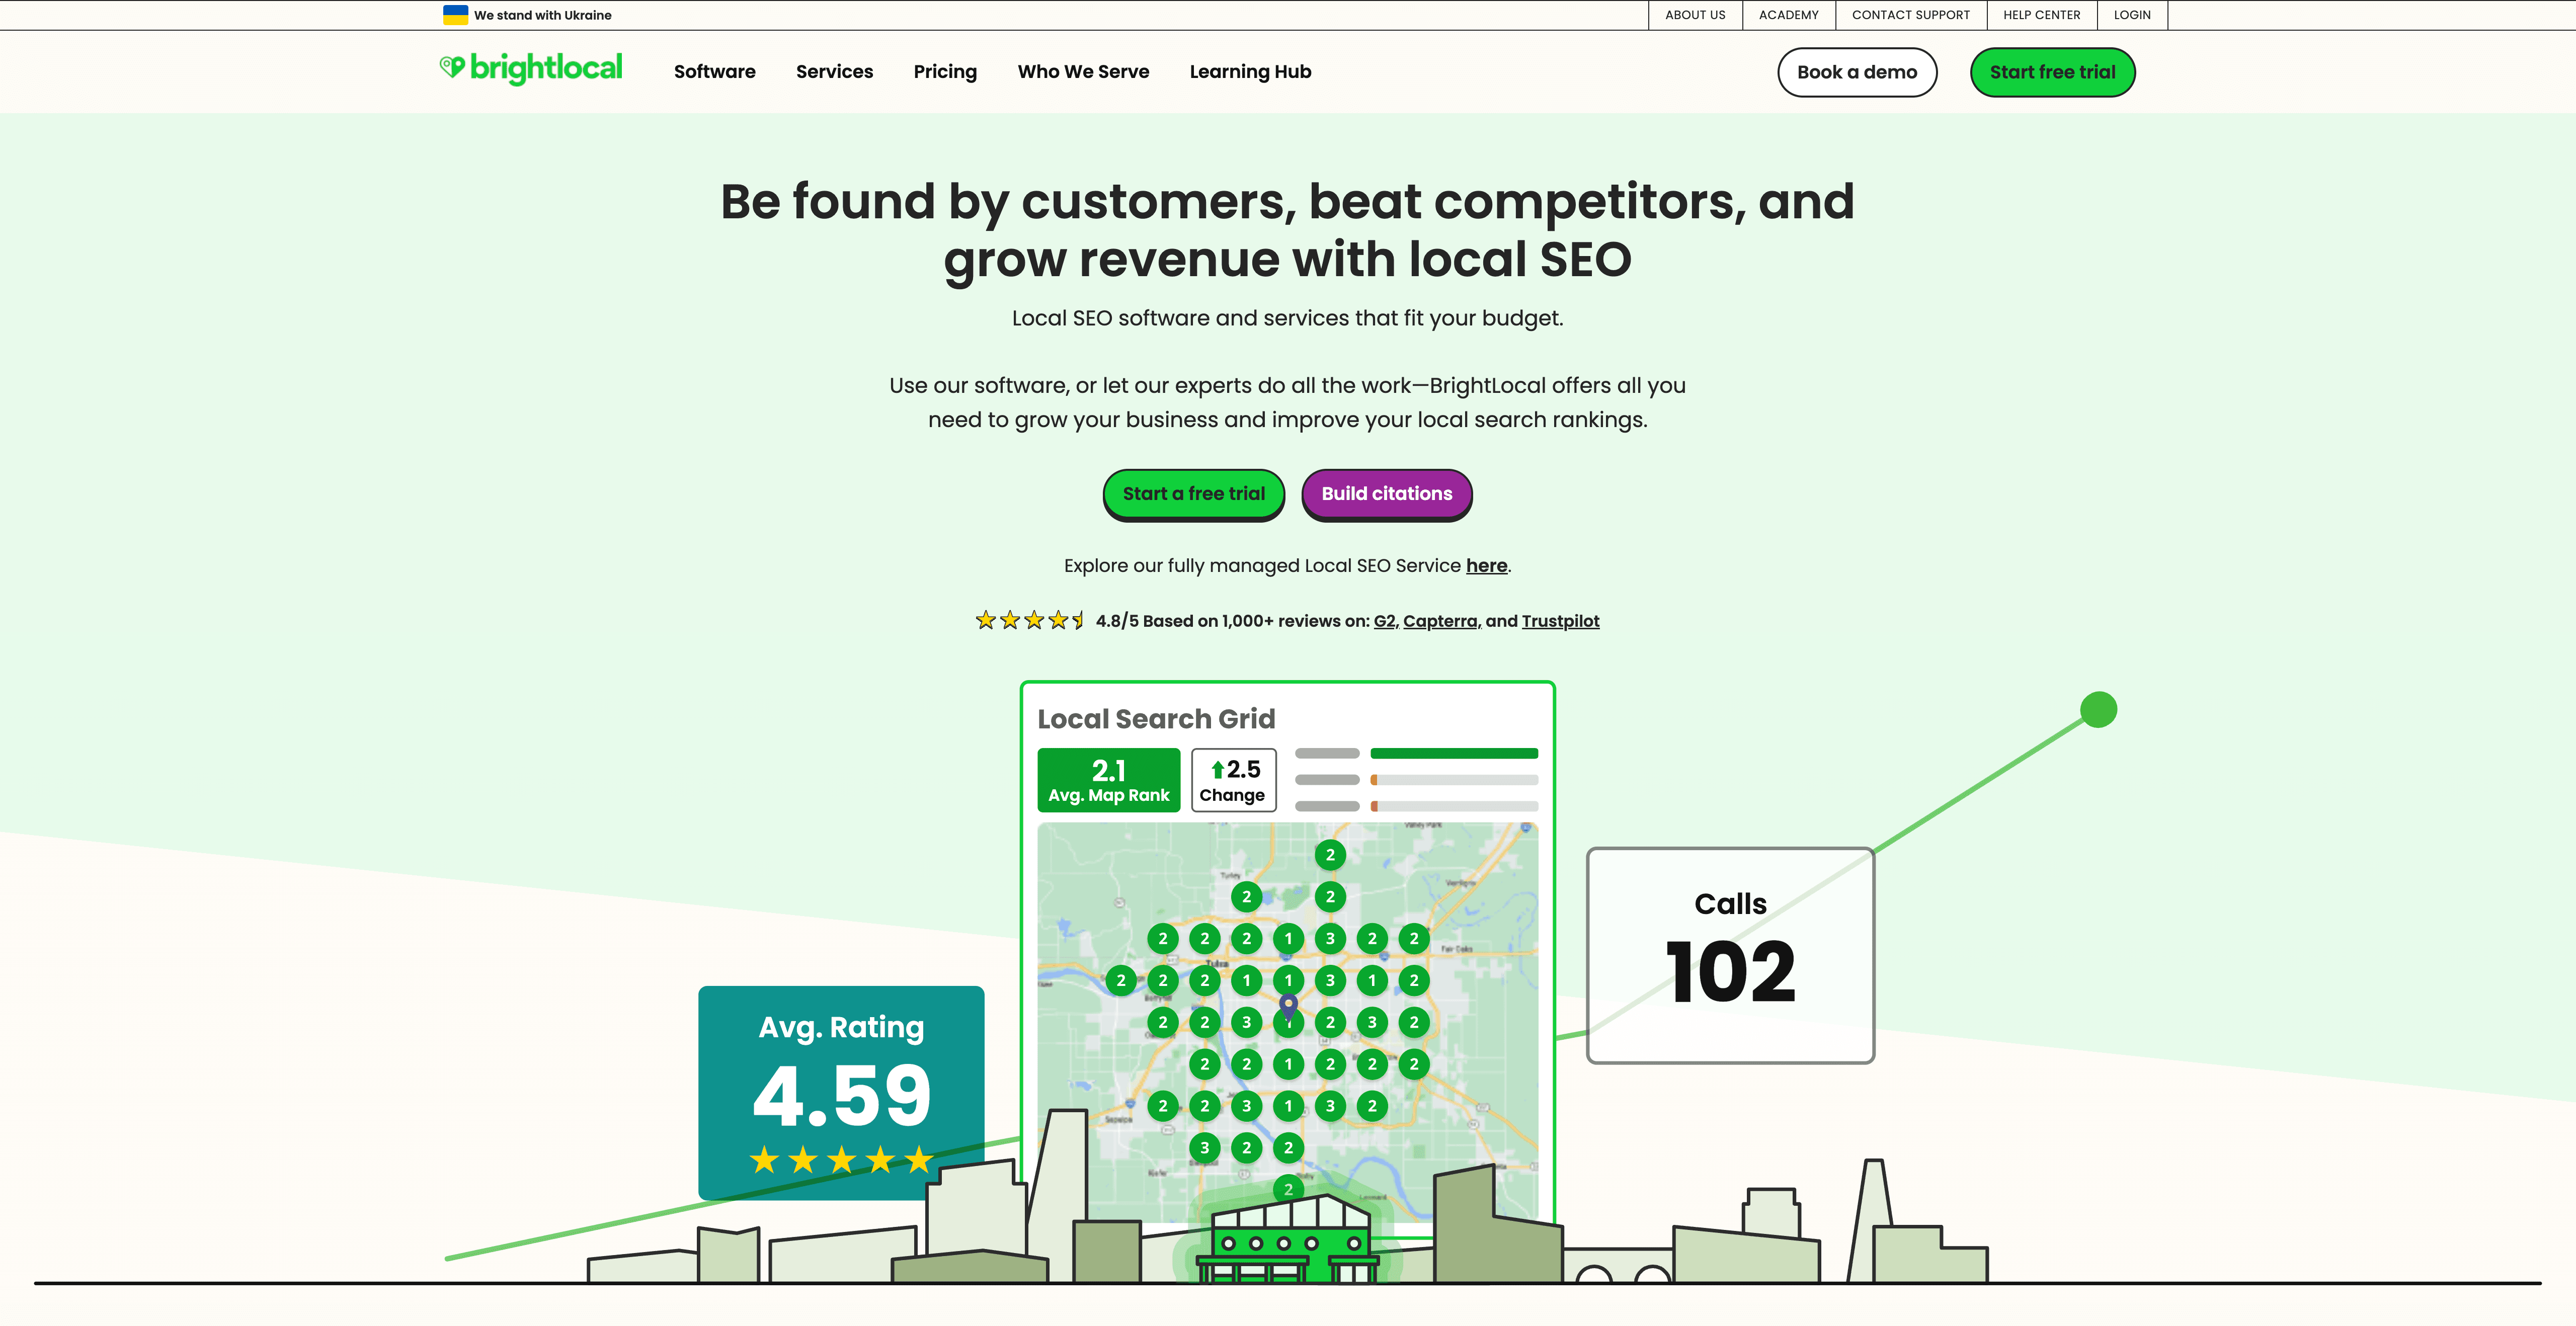
Task: Click the green dot at chart line end
Action: pos(2098,710)
